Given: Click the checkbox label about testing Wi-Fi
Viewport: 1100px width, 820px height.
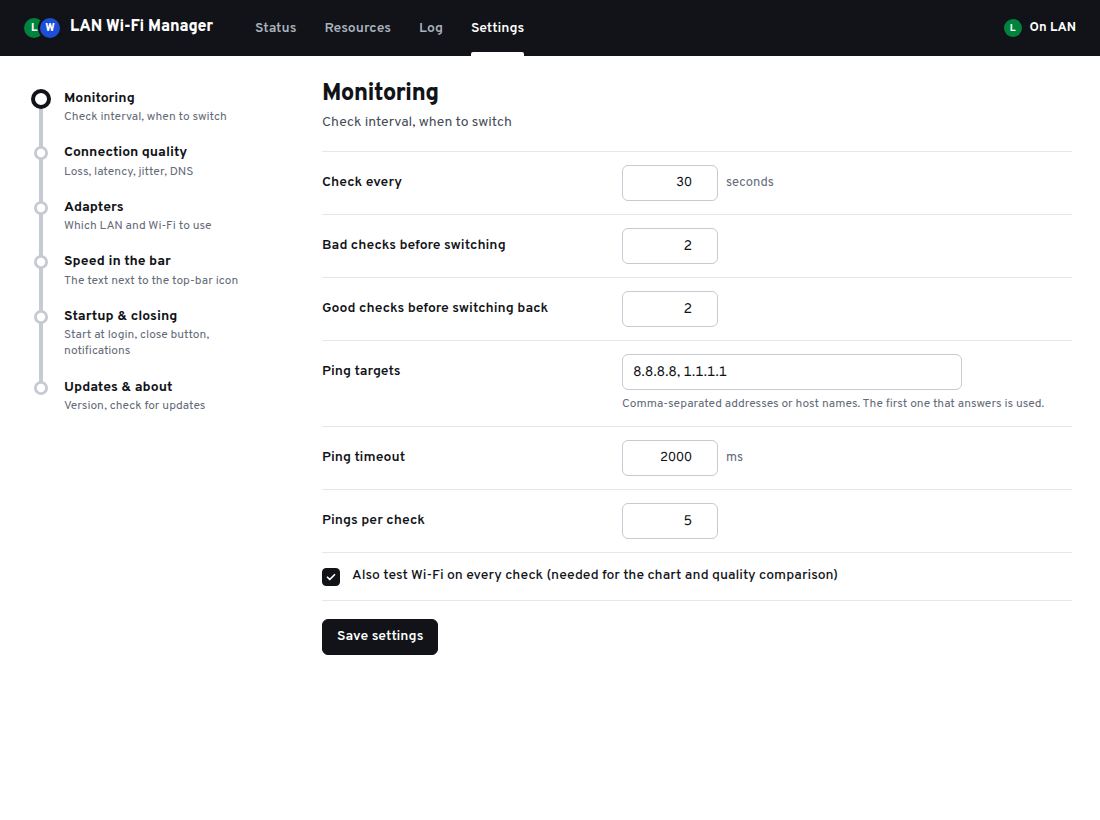Looking at the screenshot, I should click(x=595, y=574).
